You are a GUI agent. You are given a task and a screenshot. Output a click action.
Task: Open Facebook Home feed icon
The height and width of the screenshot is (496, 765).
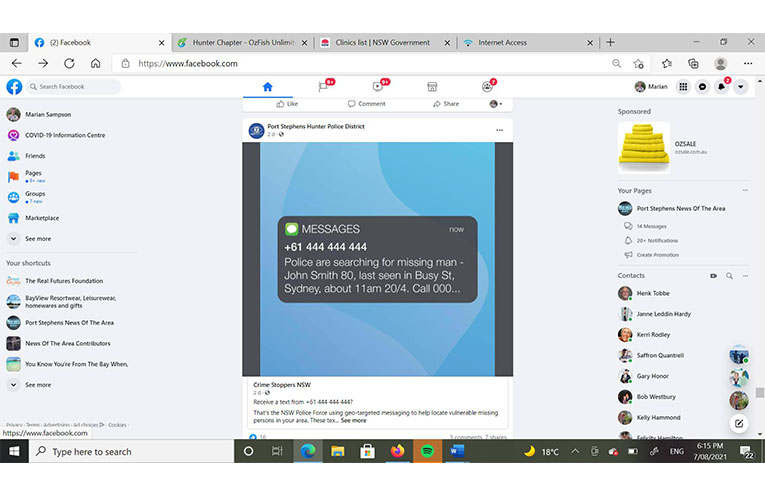tap(267, 87)
